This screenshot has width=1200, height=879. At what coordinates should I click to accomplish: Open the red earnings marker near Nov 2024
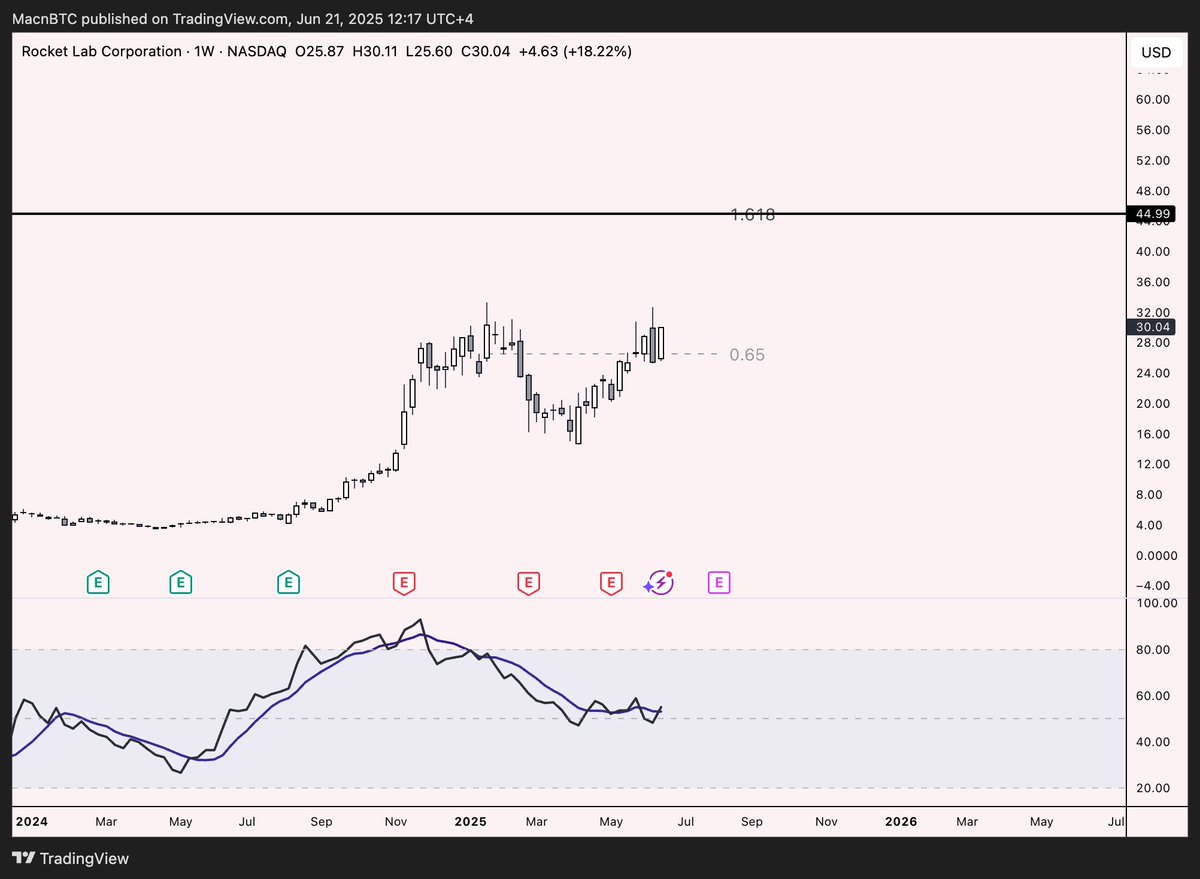404,581
